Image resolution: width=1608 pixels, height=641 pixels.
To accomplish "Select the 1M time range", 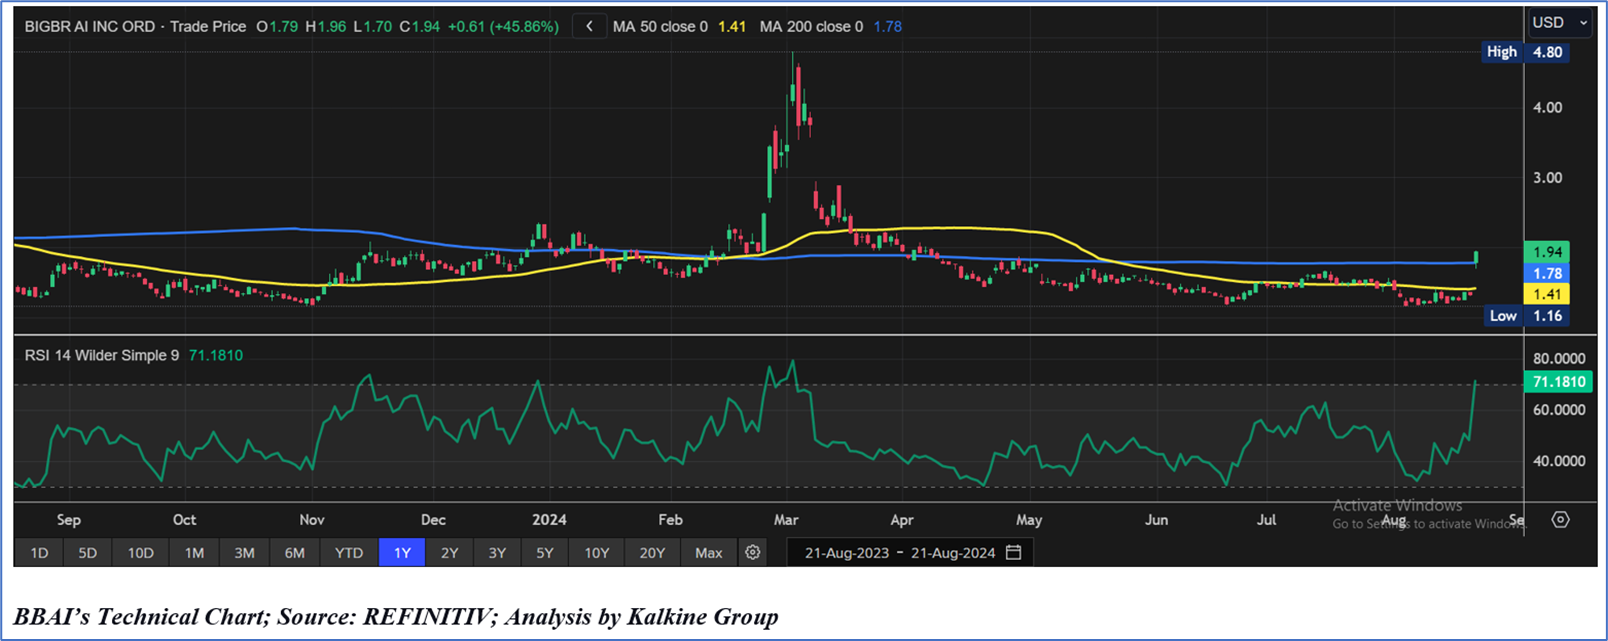I will pyautogui.click(x=194, y=552).
